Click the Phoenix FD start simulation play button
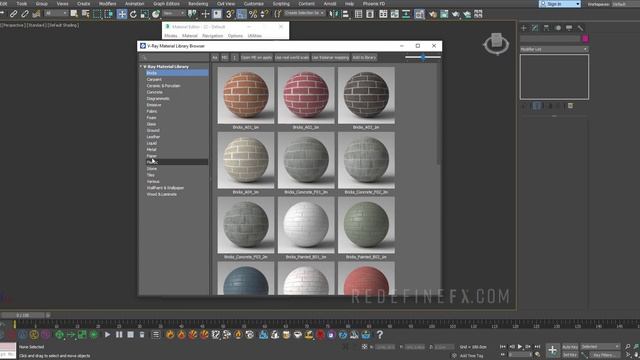 (107, 335)
